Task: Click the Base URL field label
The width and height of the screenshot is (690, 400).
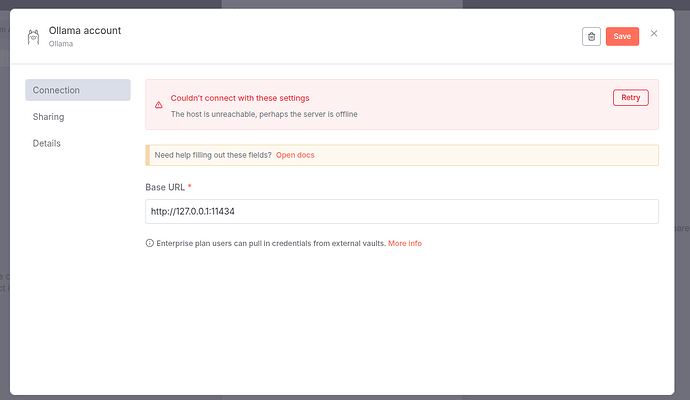Action: [166, 187]
